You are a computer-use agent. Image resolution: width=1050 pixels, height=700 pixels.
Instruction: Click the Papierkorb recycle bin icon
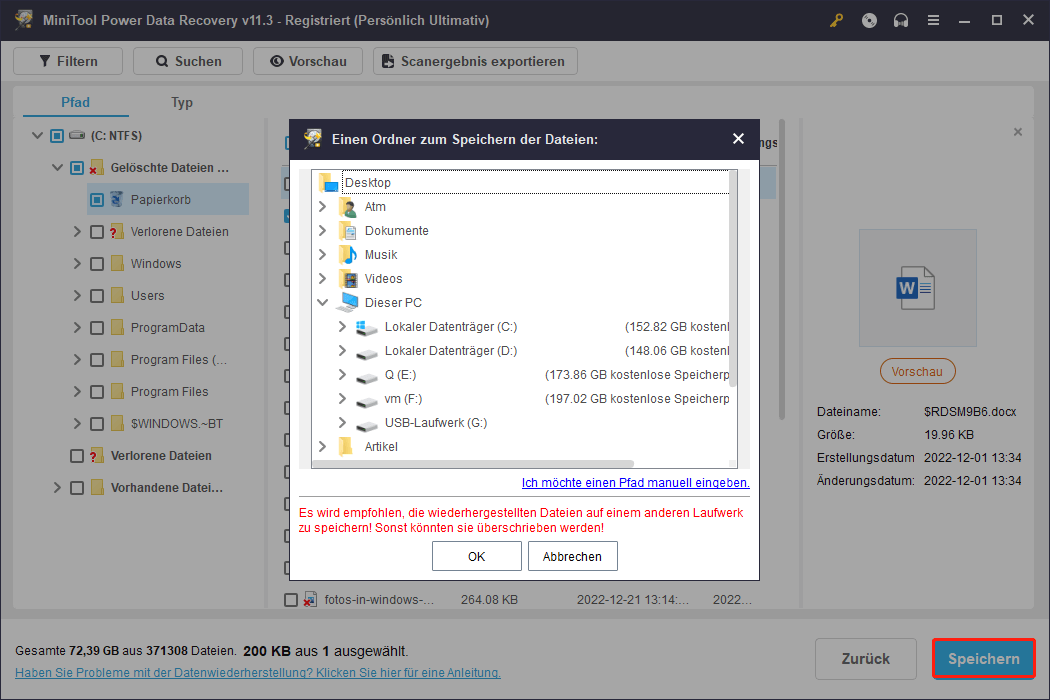[117, 200]
